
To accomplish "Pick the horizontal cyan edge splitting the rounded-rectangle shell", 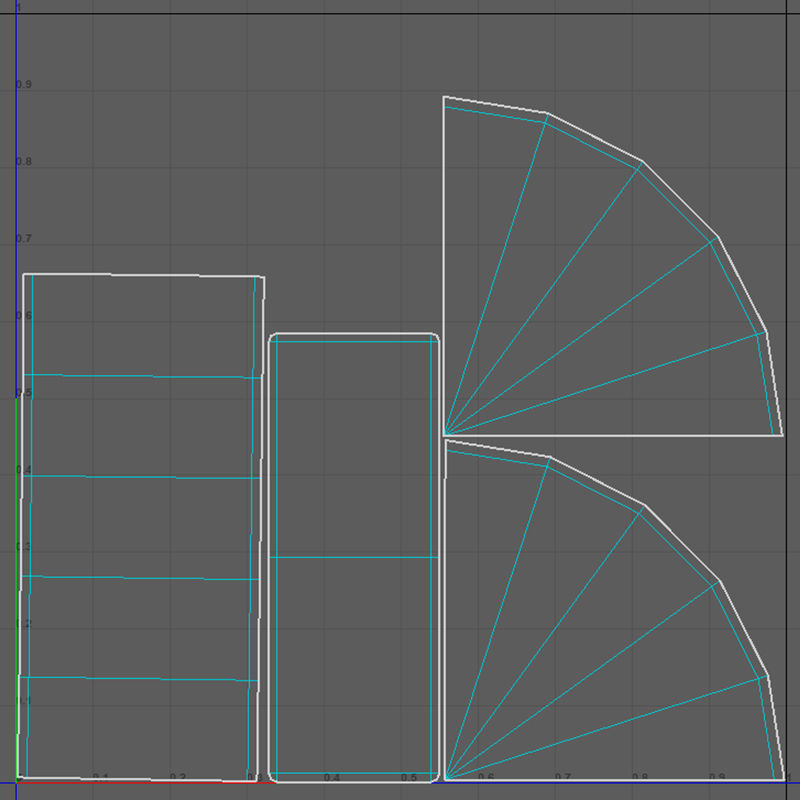I will (x=354, y=558).
